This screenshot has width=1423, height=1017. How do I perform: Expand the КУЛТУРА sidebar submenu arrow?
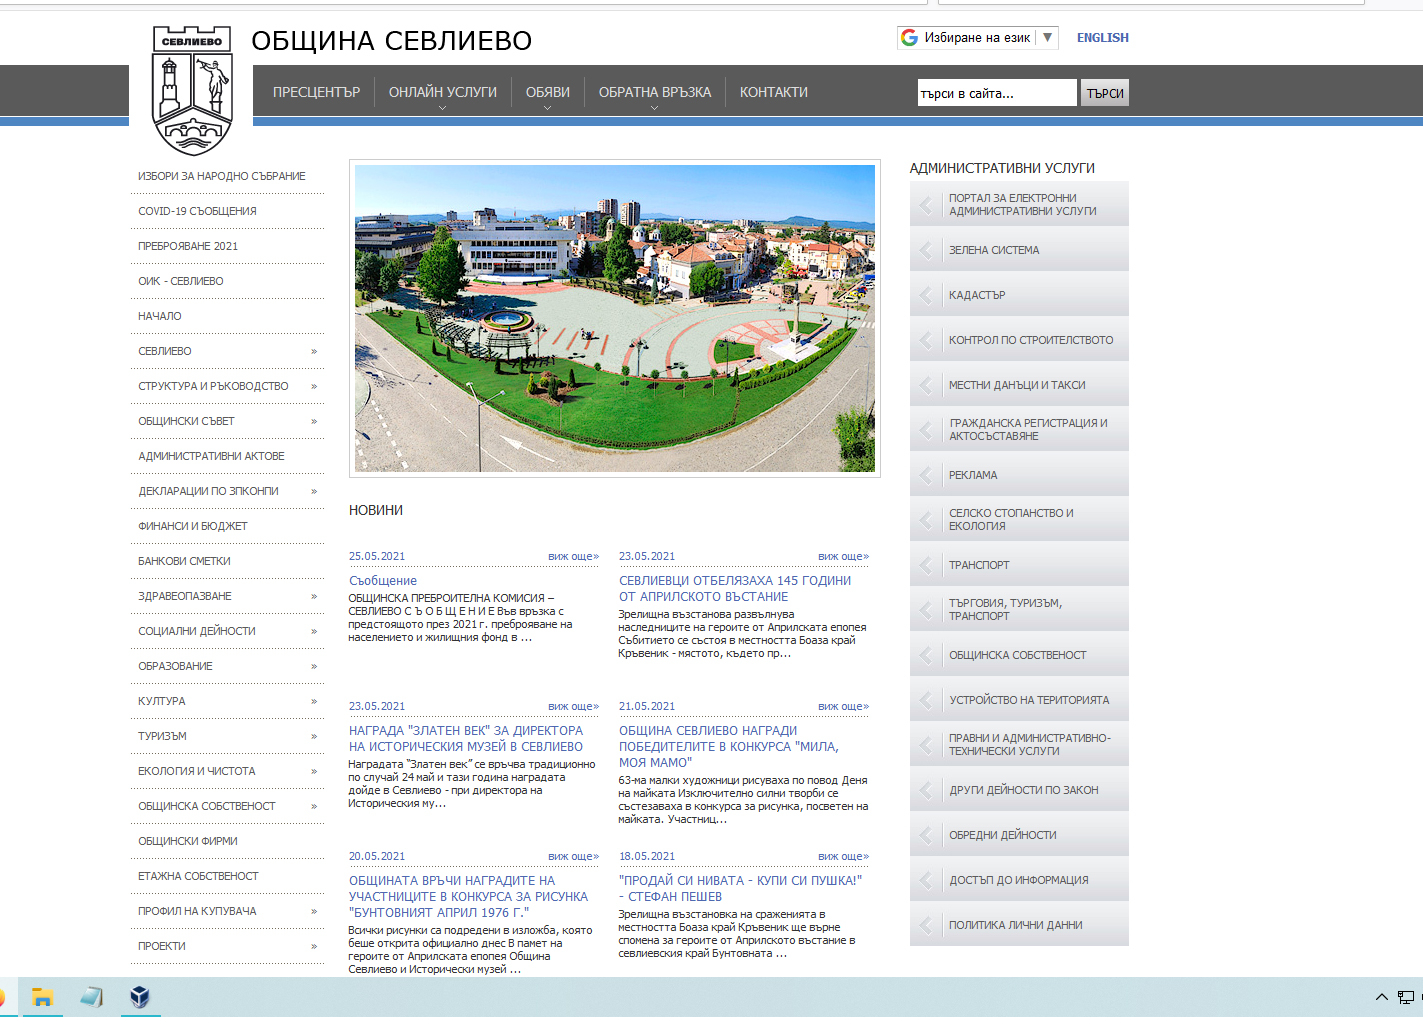[314, 701]
